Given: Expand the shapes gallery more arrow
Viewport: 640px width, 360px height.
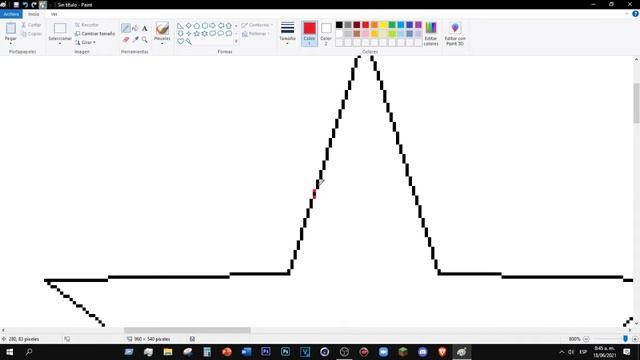Looking at the screenshot, I should point(236,41).
